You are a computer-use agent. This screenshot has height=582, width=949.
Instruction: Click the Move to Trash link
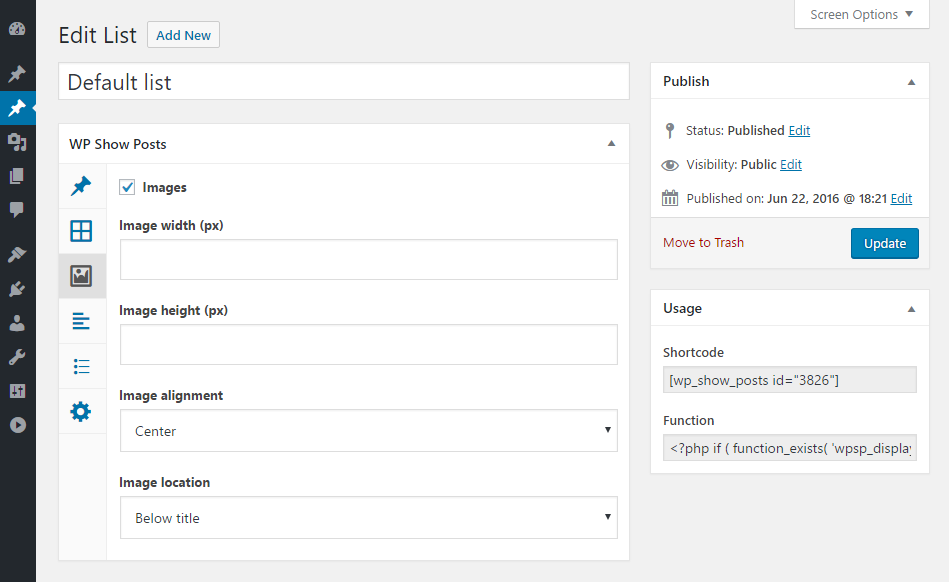[x=703, y=242]
